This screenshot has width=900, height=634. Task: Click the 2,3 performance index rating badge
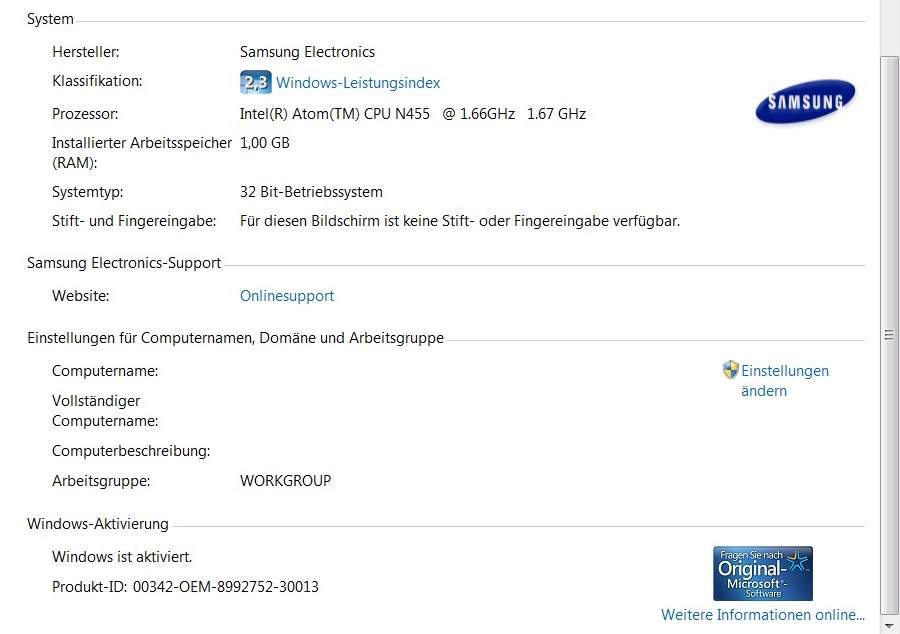[255, 82]
